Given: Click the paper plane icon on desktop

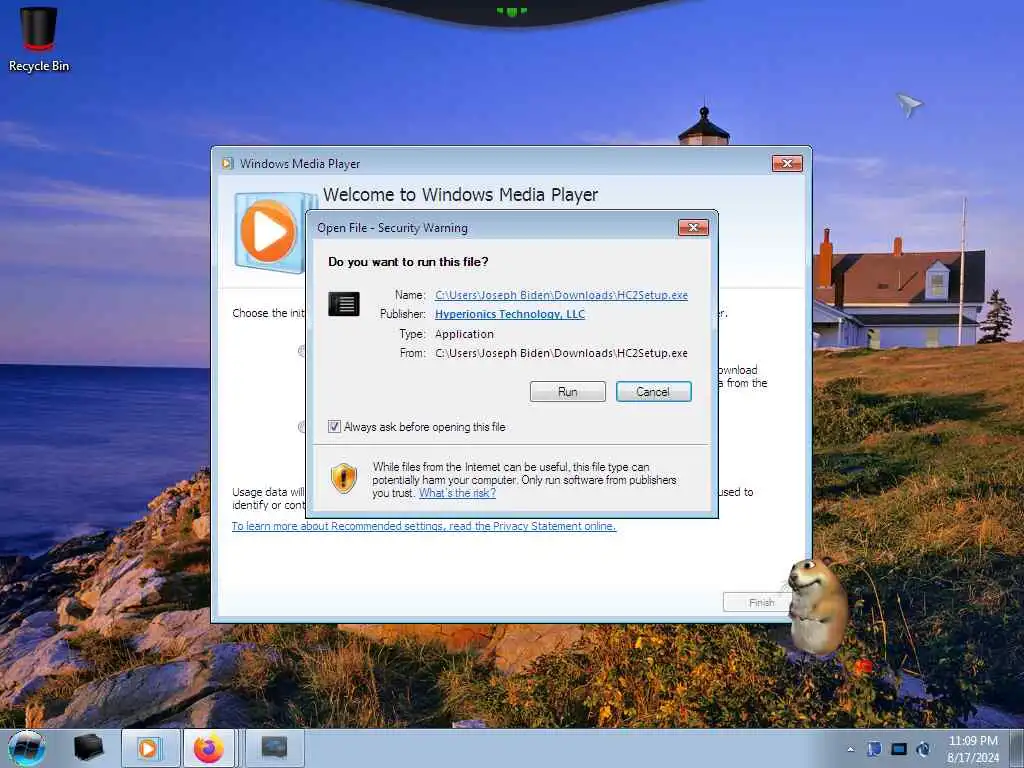Looking at the screenshot, I should [x=908, y=104].
